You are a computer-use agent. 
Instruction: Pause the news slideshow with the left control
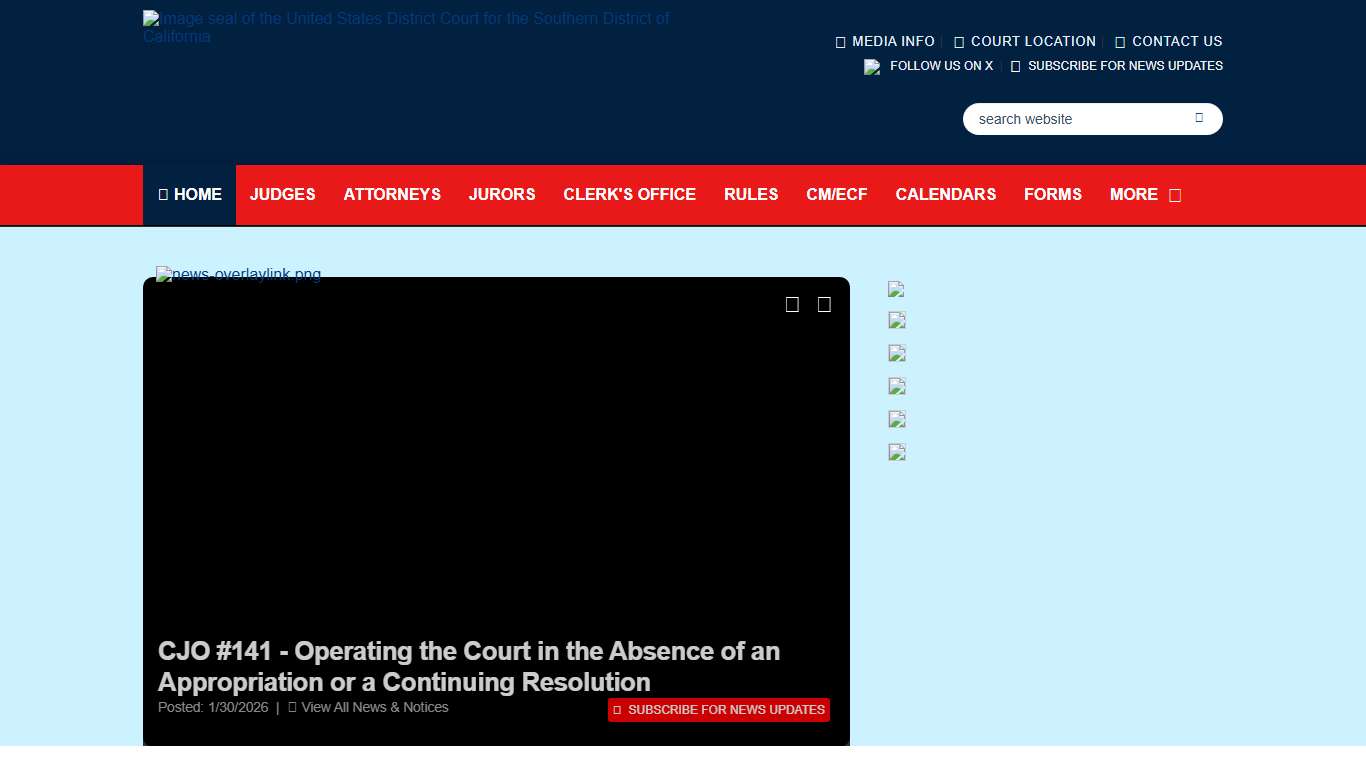(x=792, y=304)
